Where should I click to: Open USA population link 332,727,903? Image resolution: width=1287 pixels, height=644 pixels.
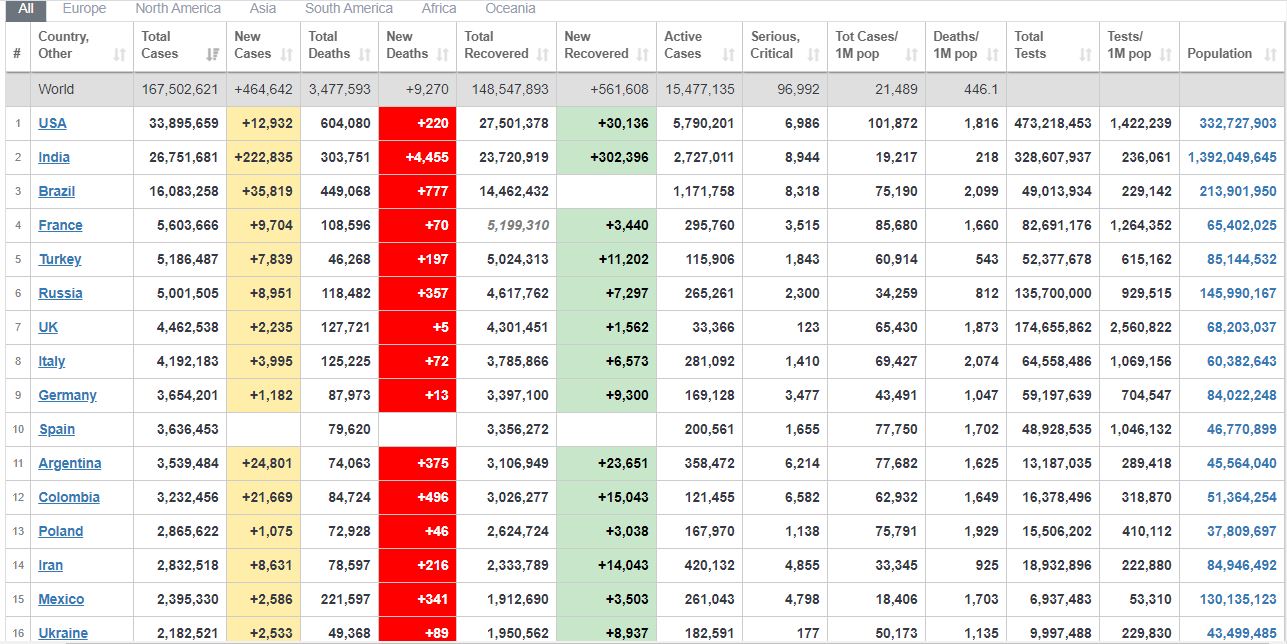coord(1238,123)
